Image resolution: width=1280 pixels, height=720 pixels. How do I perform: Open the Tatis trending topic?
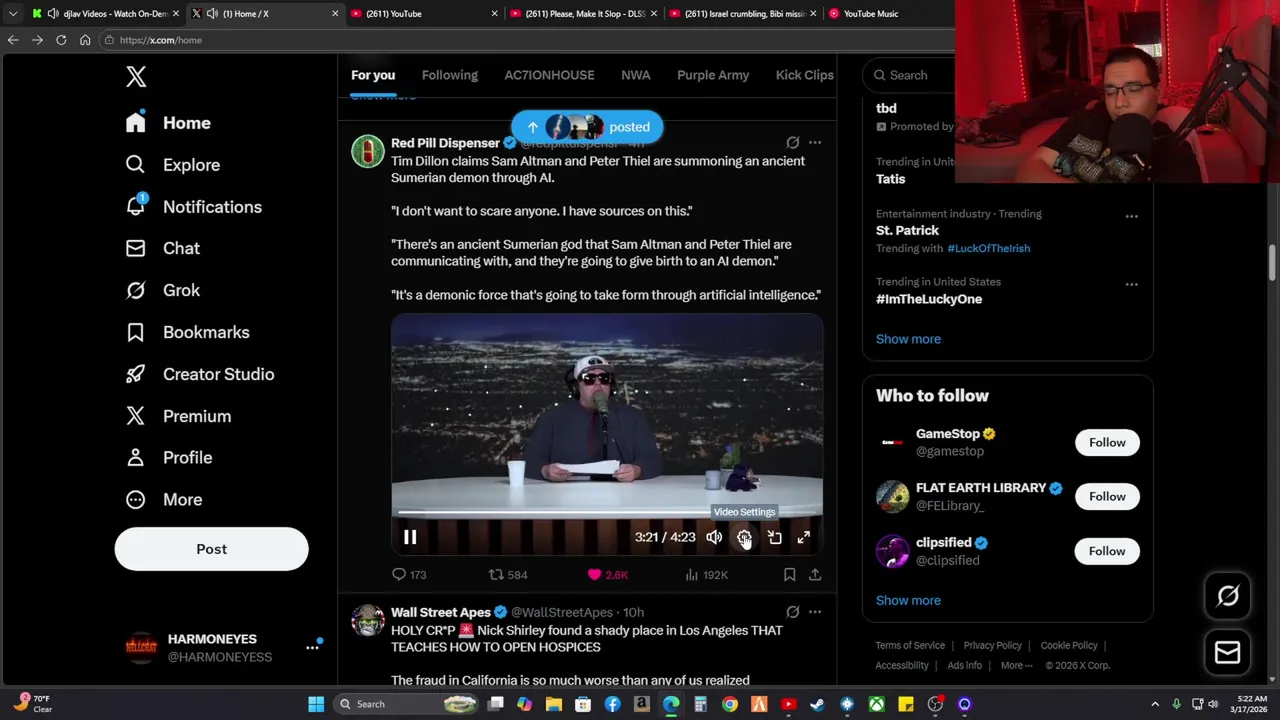890,179
